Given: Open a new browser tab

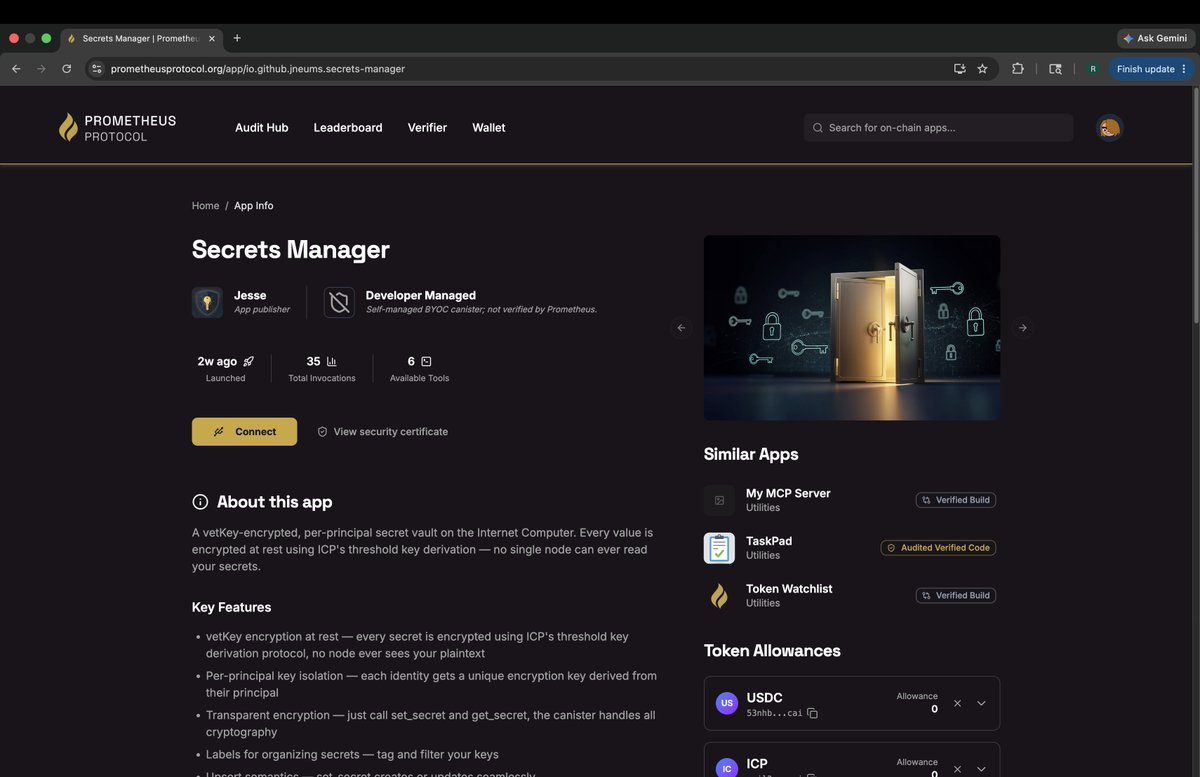Looking at the screenshot, I should [x=237, y=38].
